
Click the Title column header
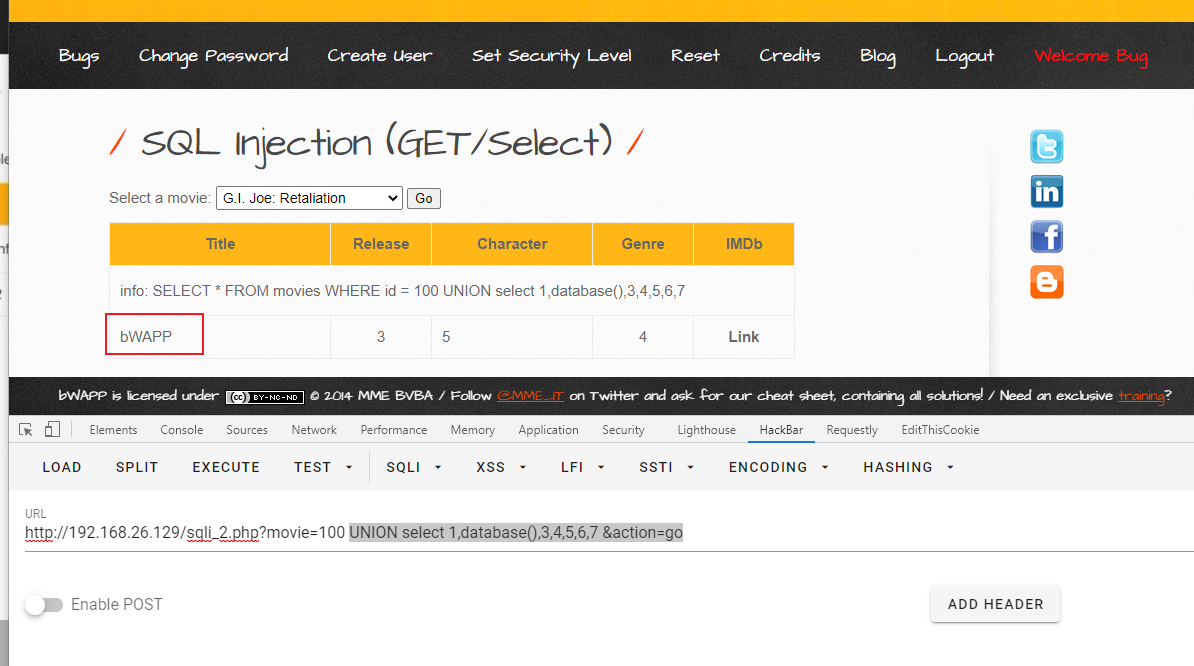pos(220,244)
